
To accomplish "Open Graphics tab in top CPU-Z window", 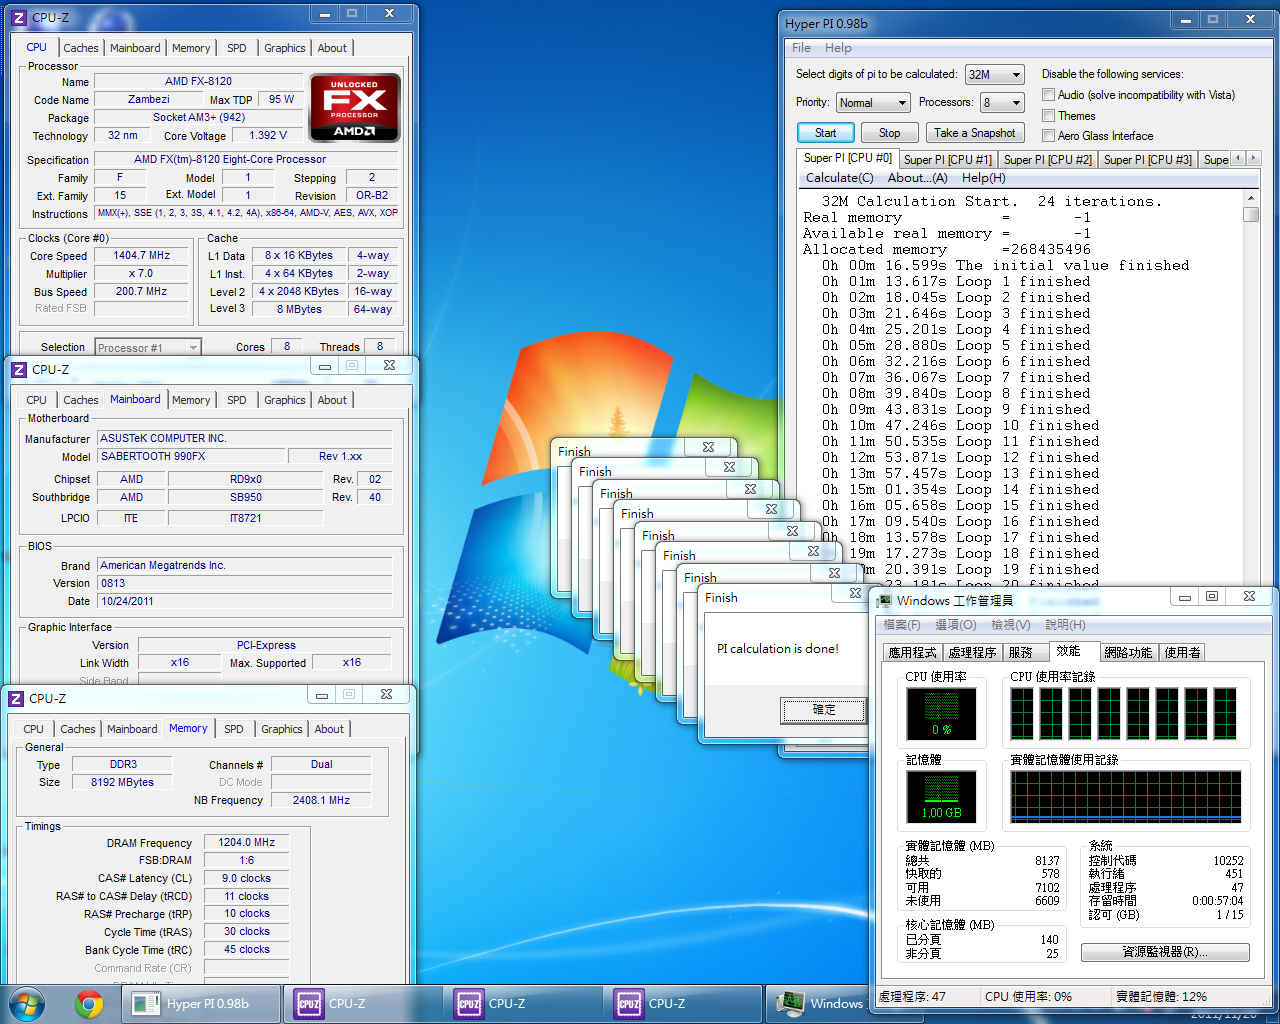I will 284,48.
